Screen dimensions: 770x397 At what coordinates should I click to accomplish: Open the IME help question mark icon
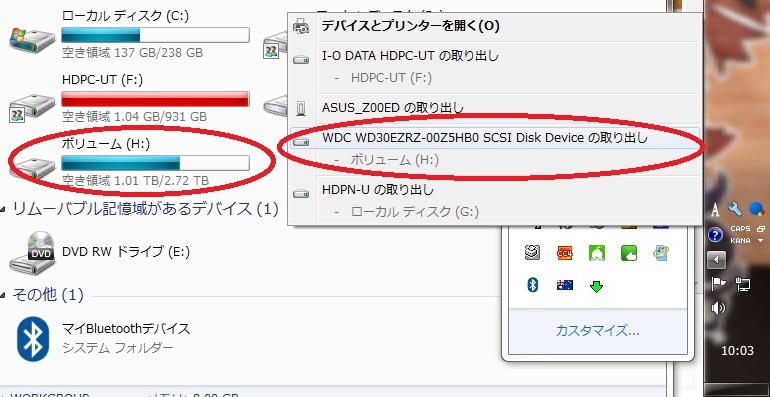[715, 235]
